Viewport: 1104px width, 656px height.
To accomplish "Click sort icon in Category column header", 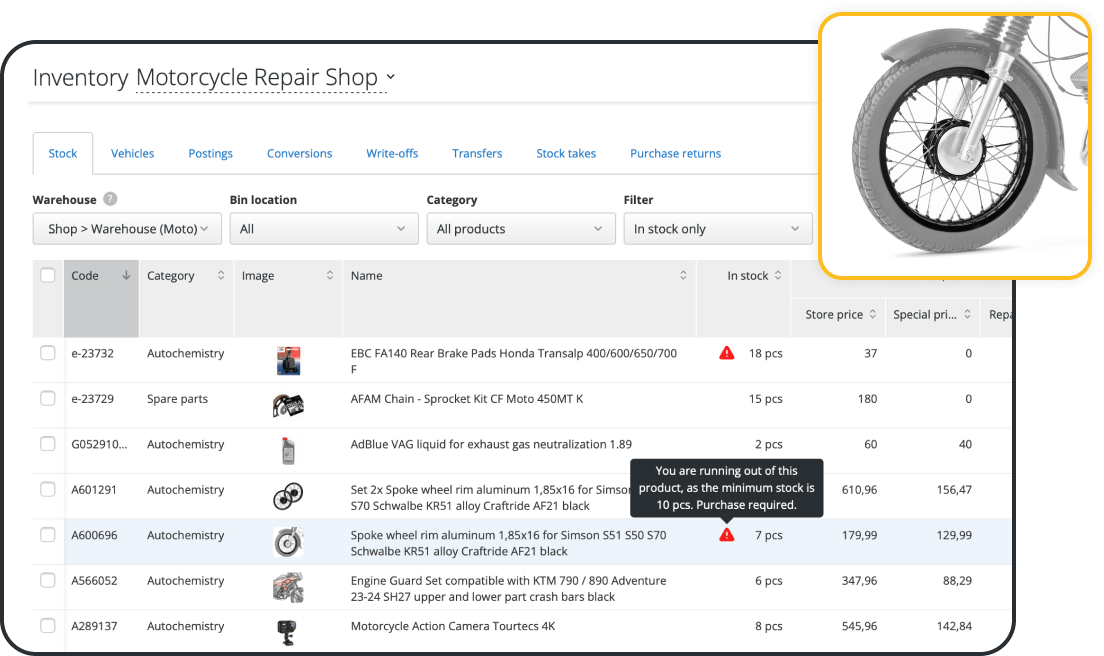I will coord(221,276).
